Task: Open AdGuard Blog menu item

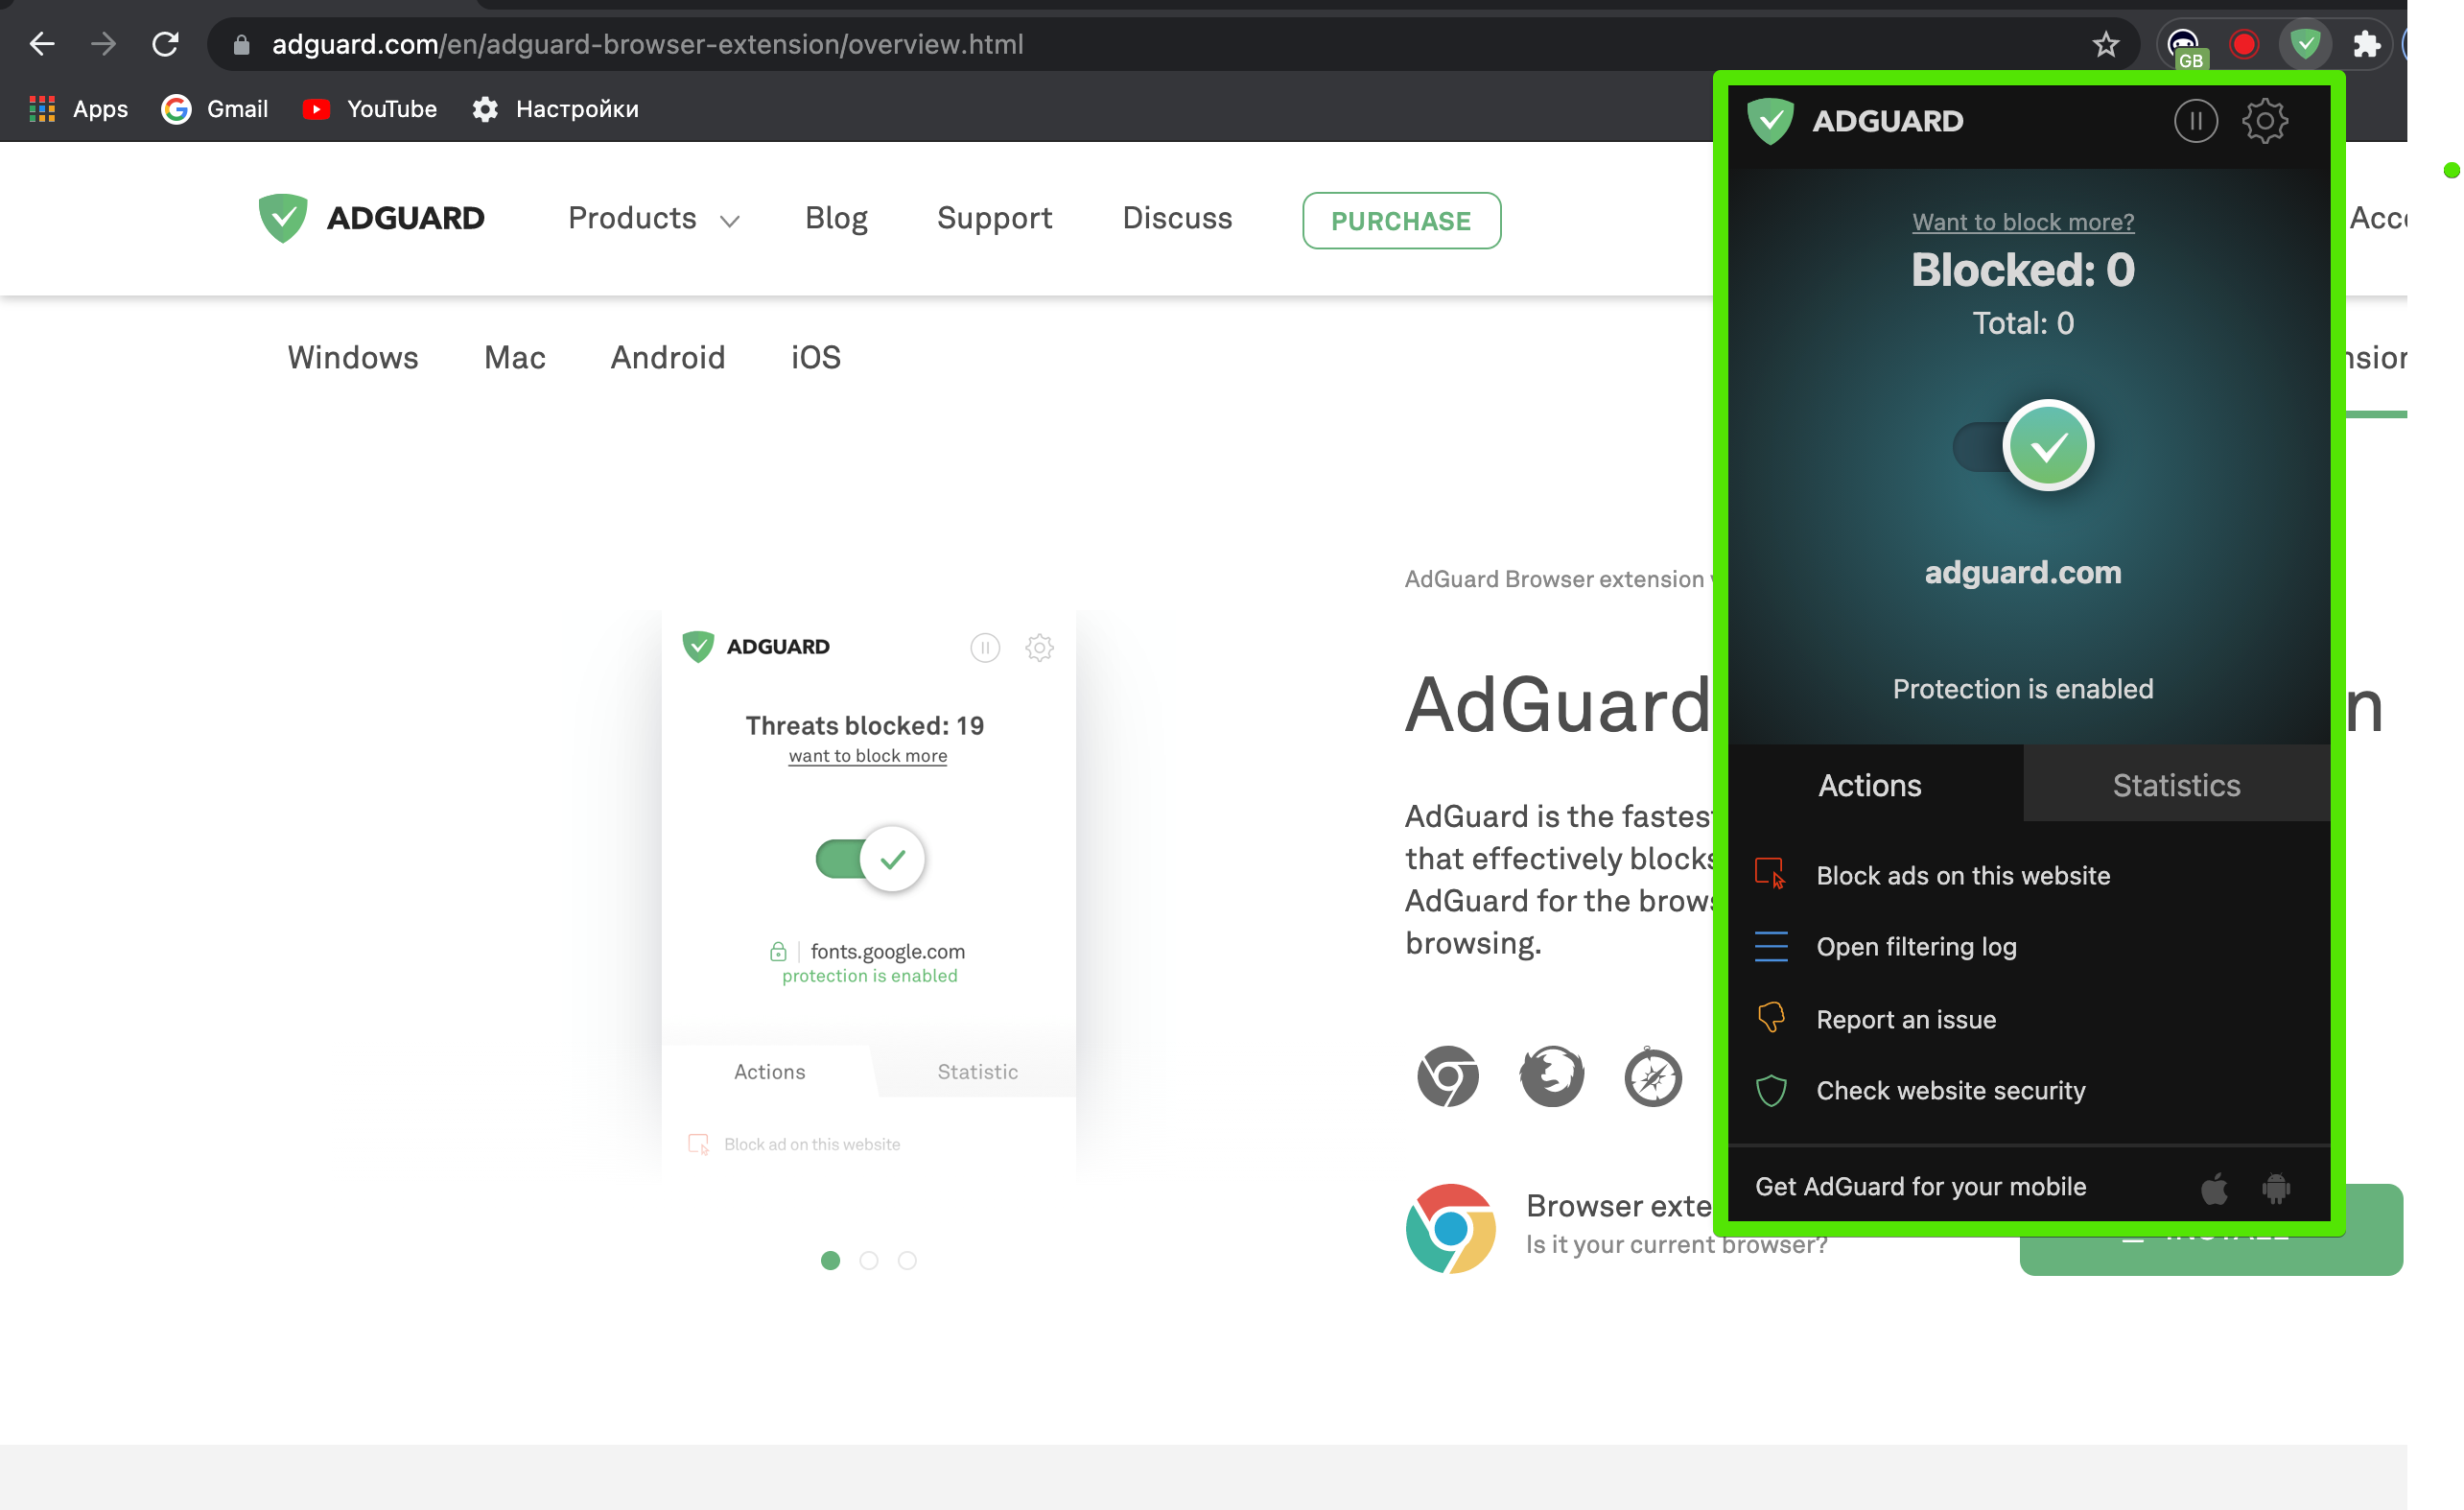Action: pos(836,218)
